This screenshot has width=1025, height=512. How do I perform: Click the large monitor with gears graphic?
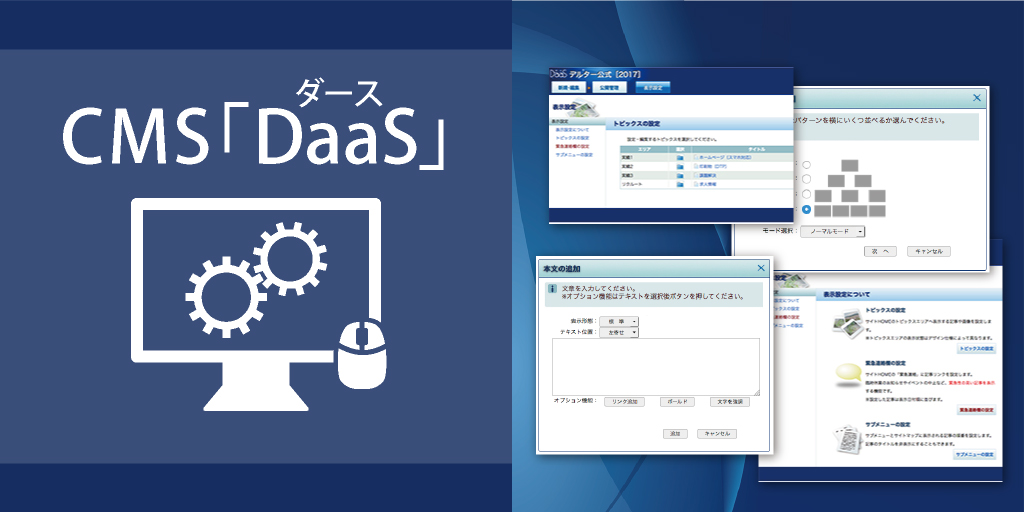point(256,304)
